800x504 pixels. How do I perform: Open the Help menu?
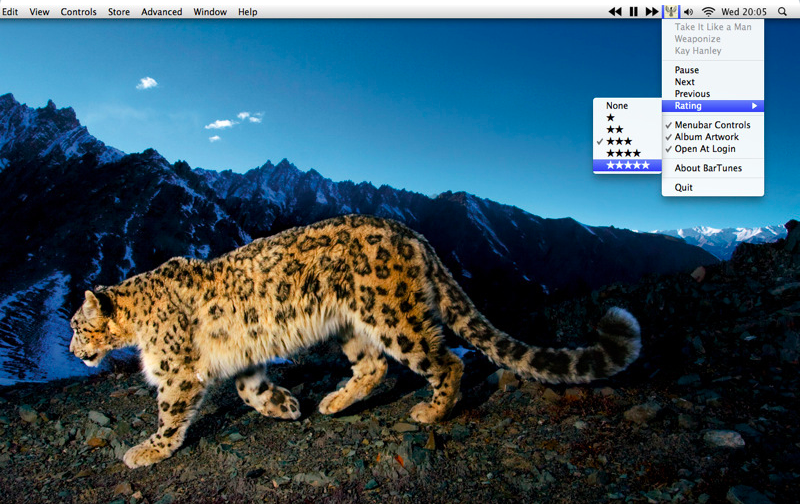coord(247,11)
